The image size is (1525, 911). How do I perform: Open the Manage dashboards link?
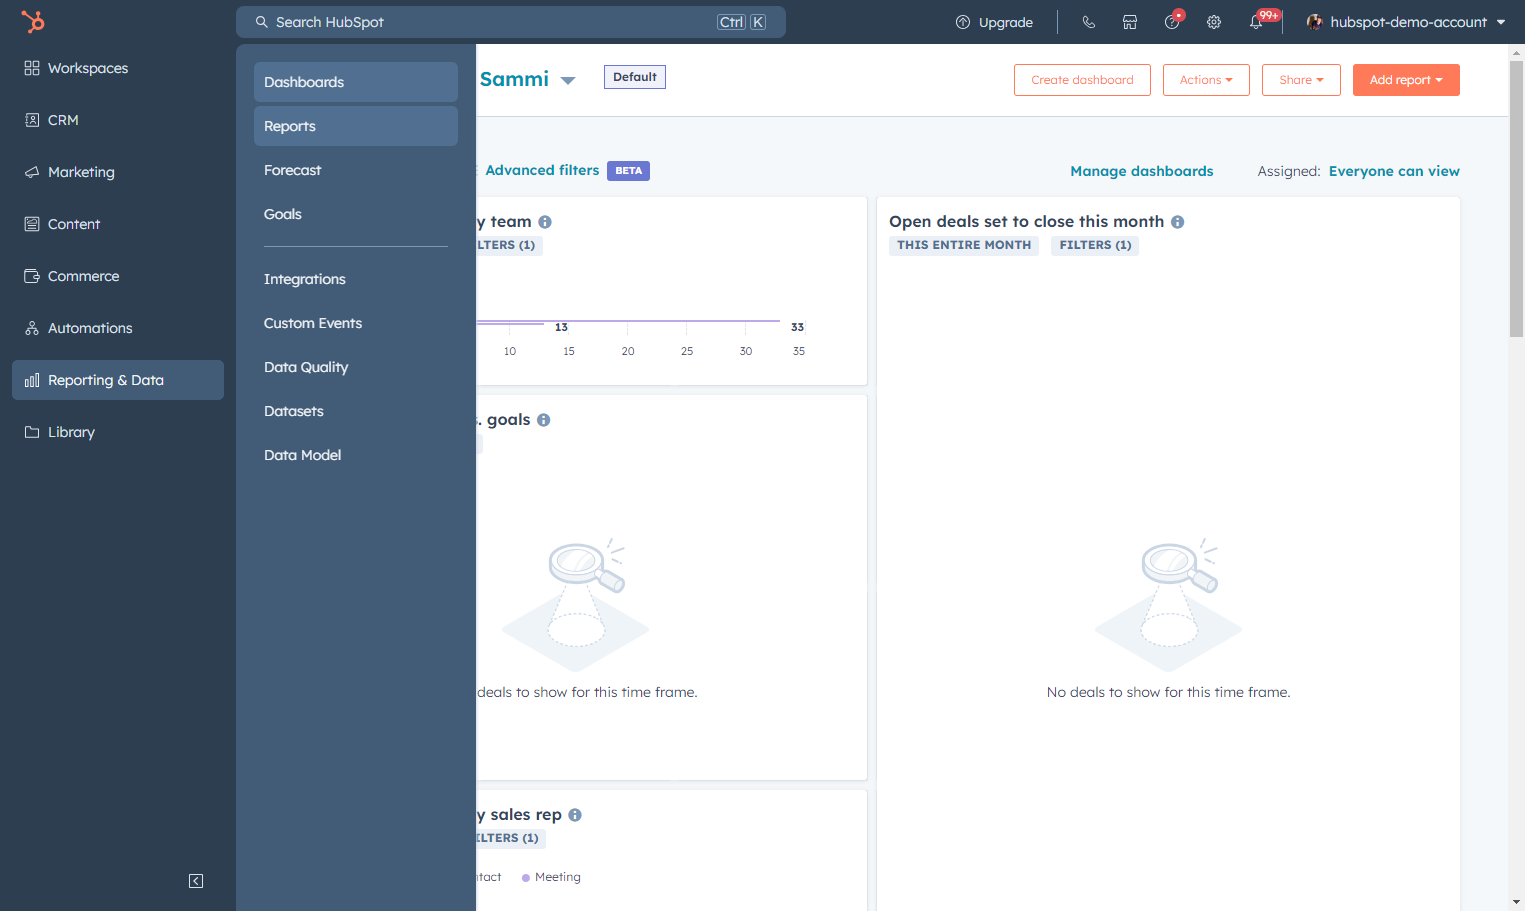pyautogui.click(x=1142, y=171)
